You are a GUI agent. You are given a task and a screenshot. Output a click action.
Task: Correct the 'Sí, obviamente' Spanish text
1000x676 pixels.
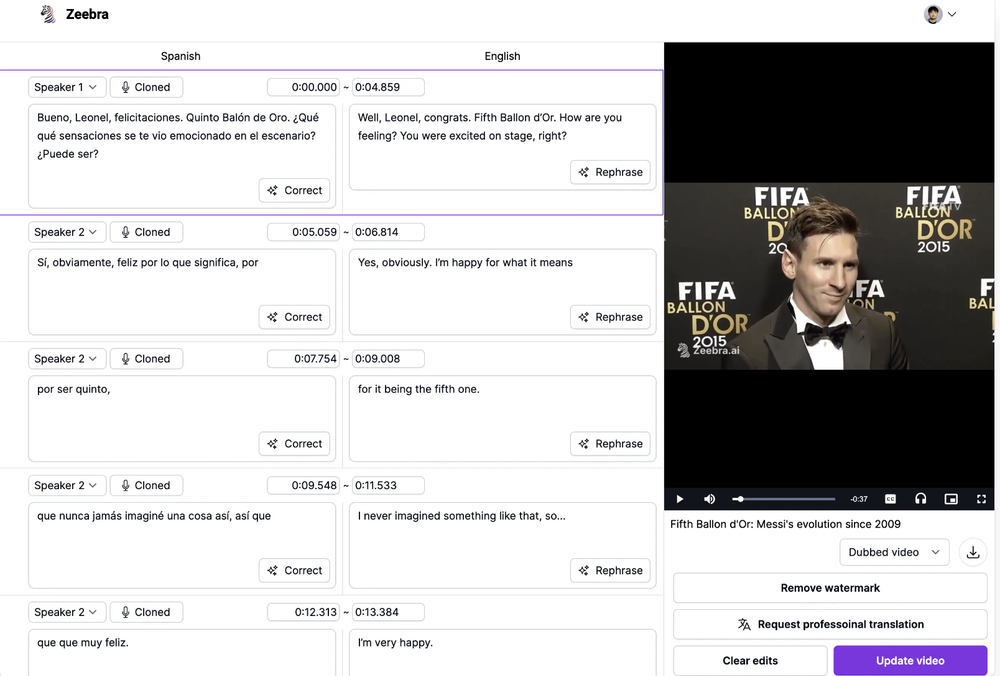click(294, 317)
